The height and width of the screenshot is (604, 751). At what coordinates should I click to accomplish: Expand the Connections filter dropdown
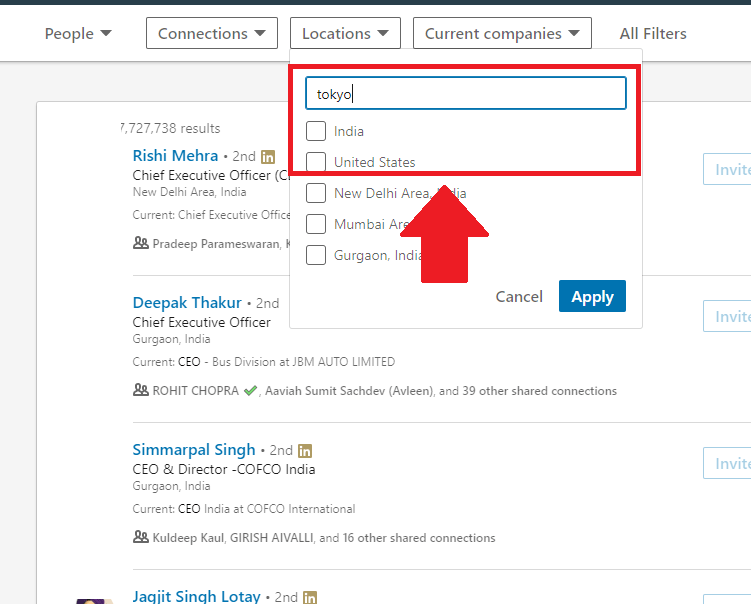[212, 33]
